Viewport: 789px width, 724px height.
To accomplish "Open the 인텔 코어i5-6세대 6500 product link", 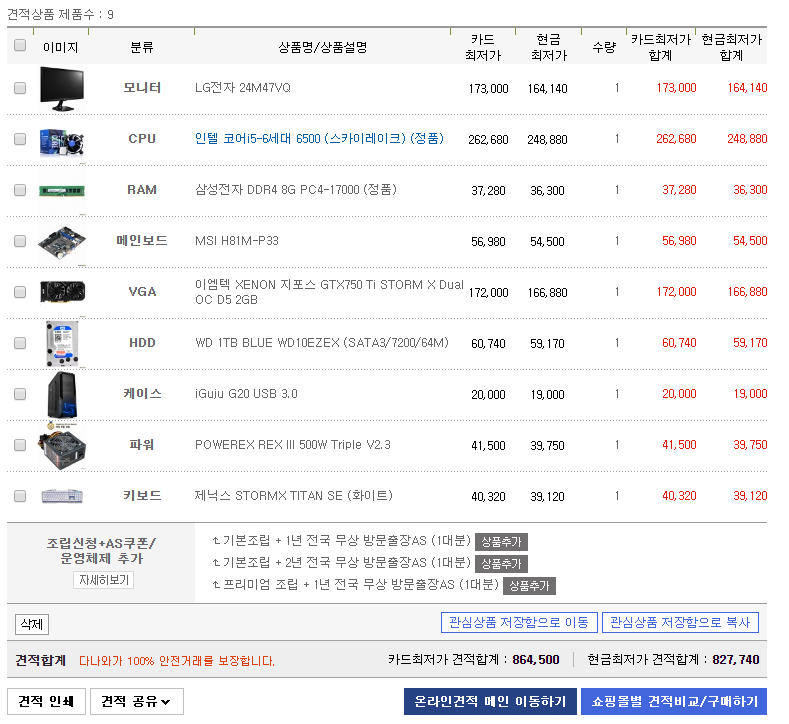I will tap(319, 138).
